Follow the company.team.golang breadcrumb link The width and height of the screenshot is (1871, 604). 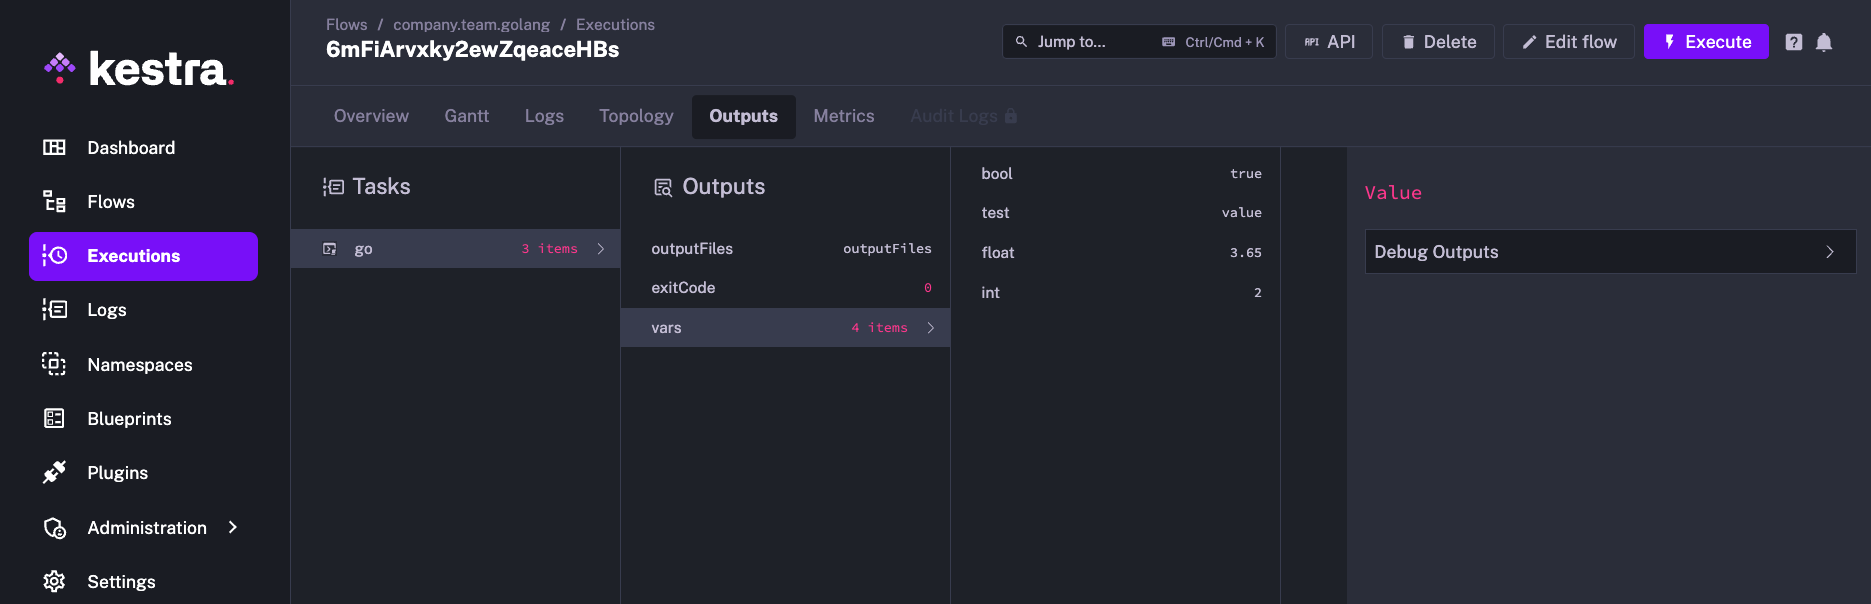(x=471, y=25)
